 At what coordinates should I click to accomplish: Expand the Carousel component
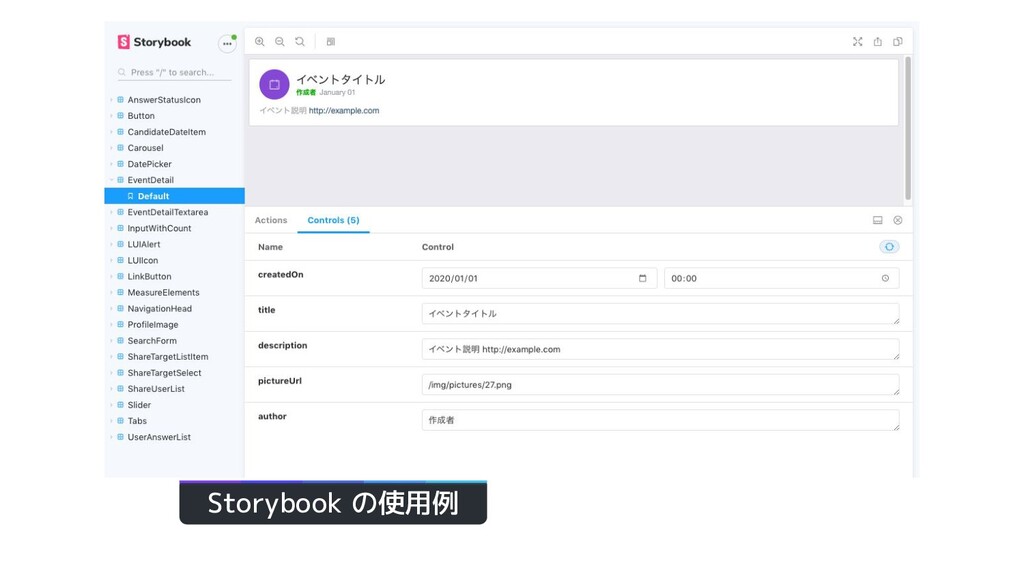[145, 148]
